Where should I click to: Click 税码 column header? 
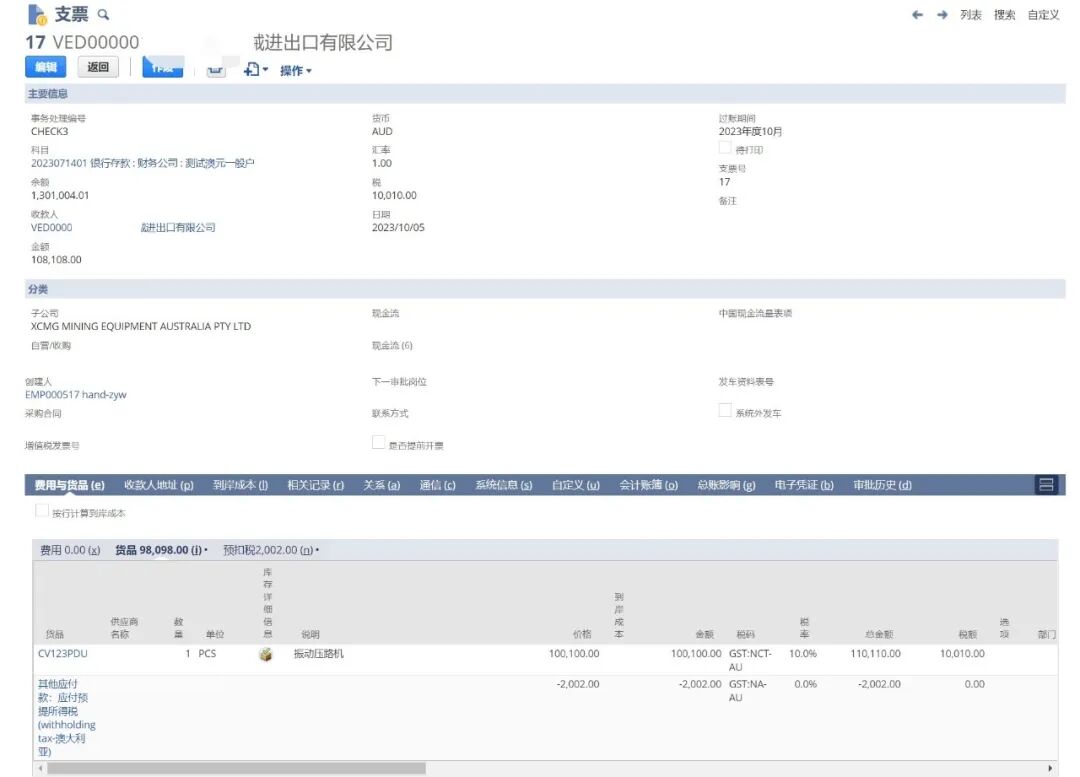coord(745,634)
